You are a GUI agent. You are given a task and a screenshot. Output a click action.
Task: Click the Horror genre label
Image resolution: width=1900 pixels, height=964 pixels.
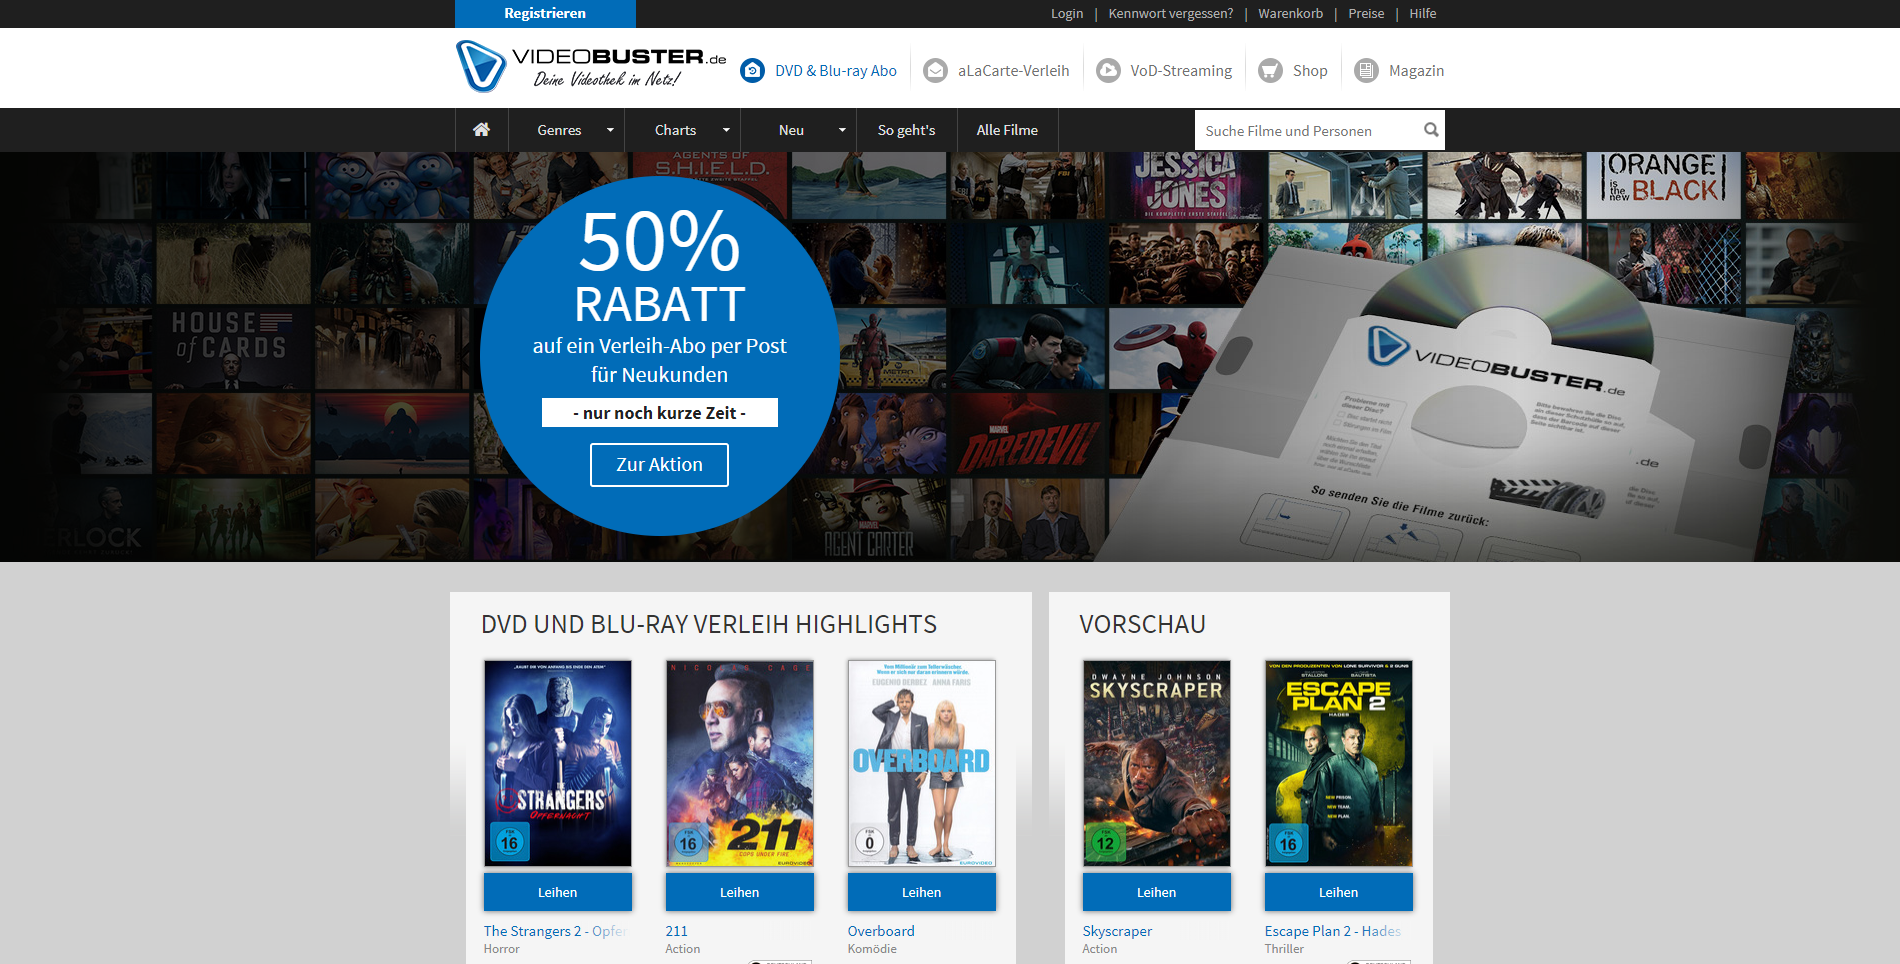click(x=502, y=949)
